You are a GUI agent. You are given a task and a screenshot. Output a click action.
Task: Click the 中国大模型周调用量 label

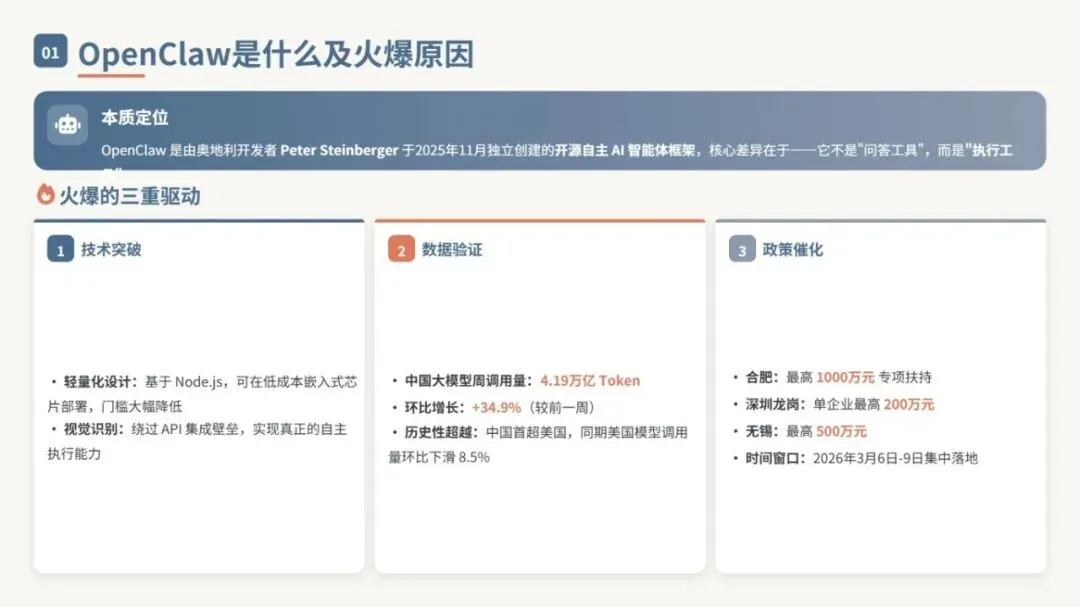tap(468, 380)
